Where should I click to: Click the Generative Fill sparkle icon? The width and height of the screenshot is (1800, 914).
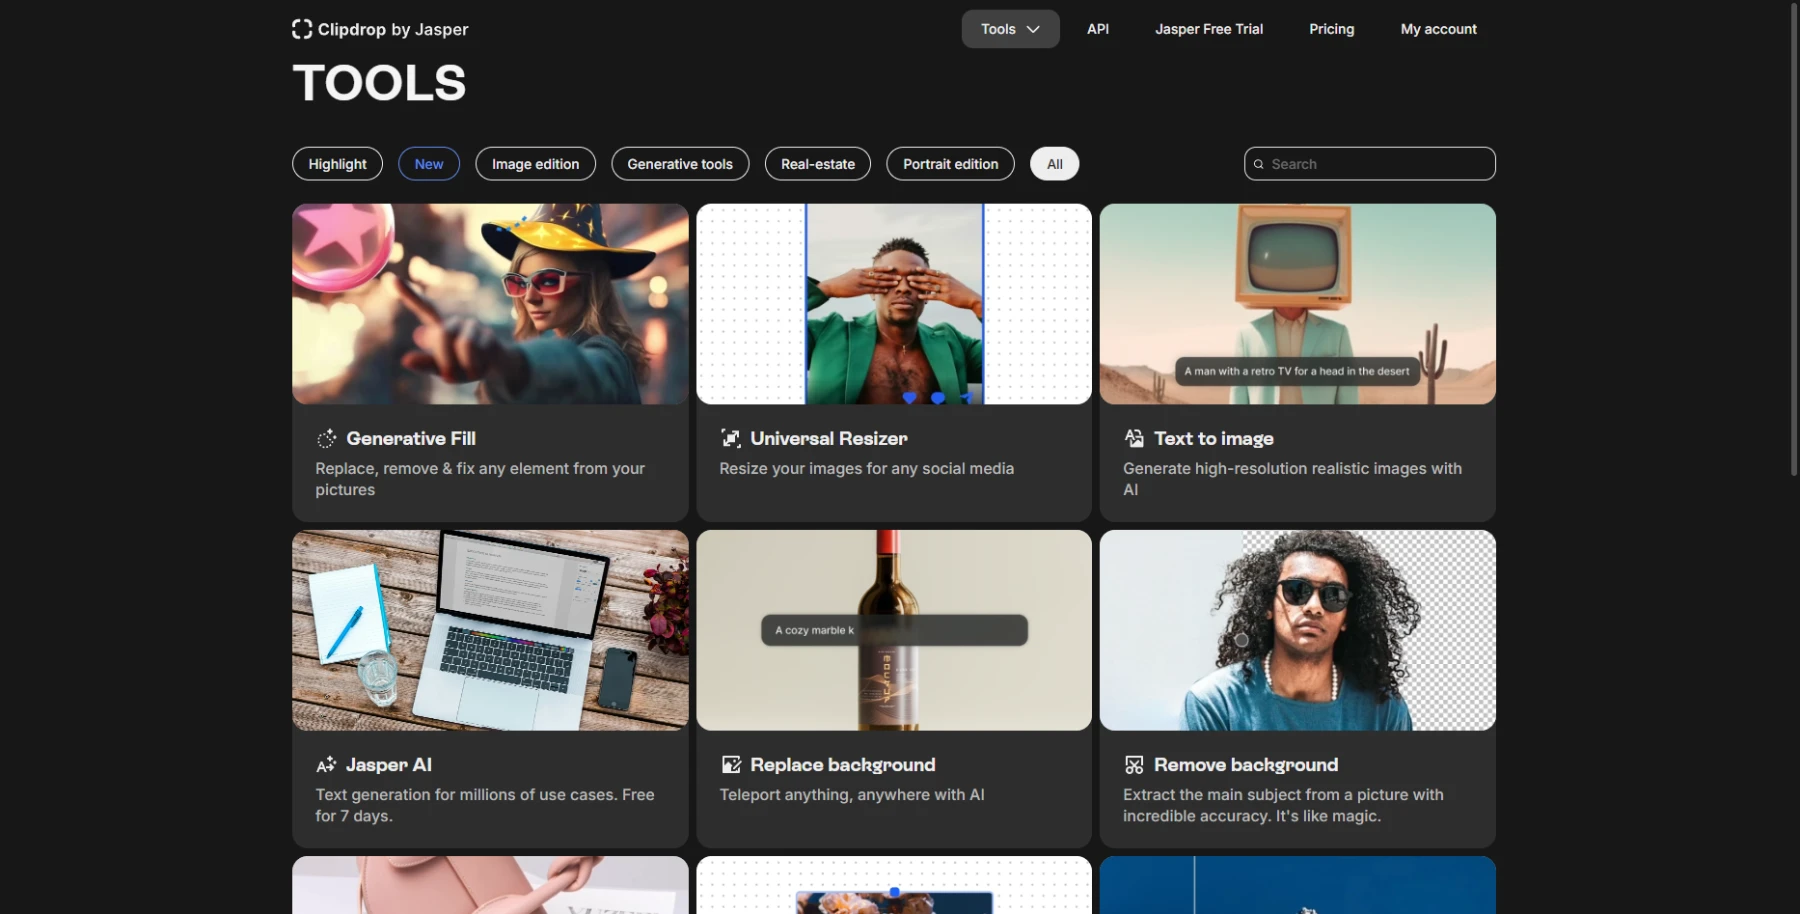(x=326, y=439)
